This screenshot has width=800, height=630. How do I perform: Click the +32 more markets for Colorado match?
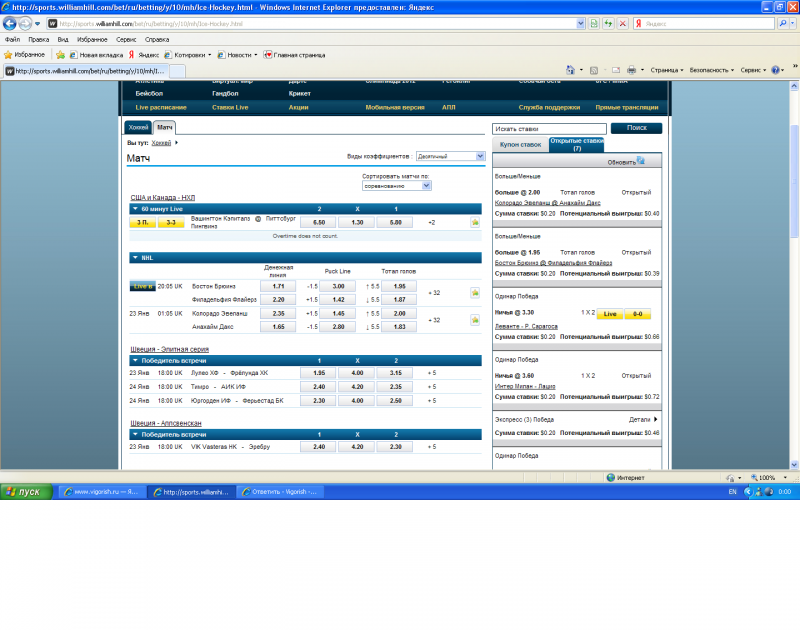pyautogui.click(x=434, y=320)
